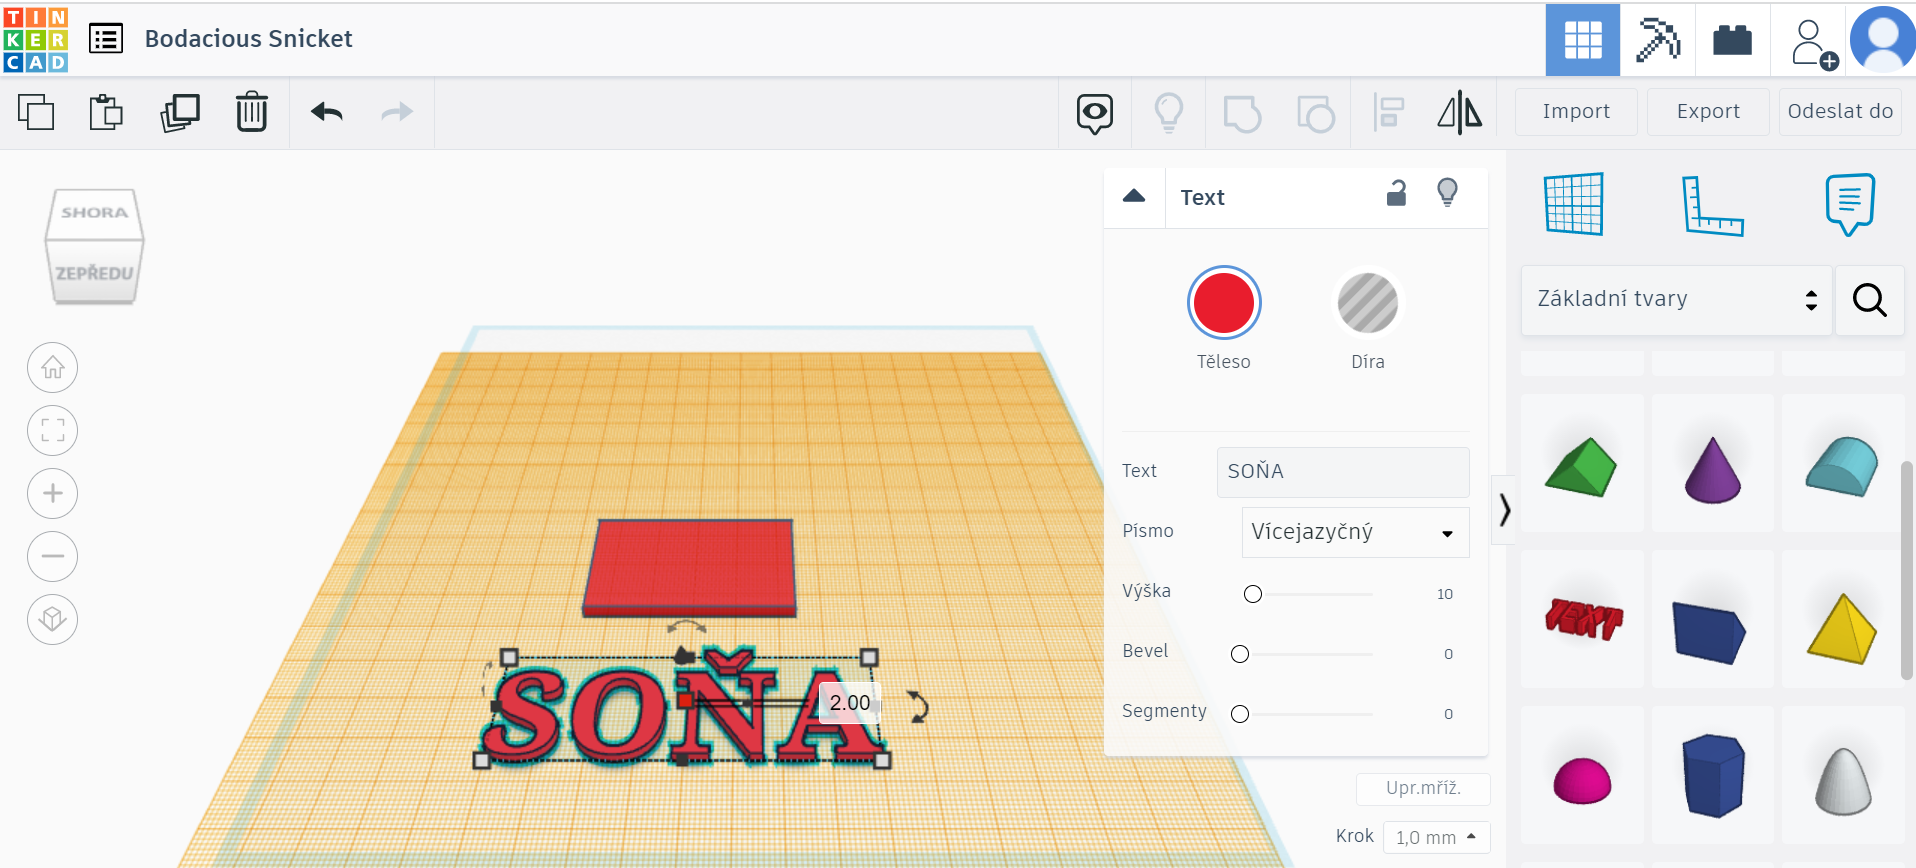Click the show all lightbulb toolbar icon
The height and width of the screenshot is (868, 1916).
click(1169, 113)
